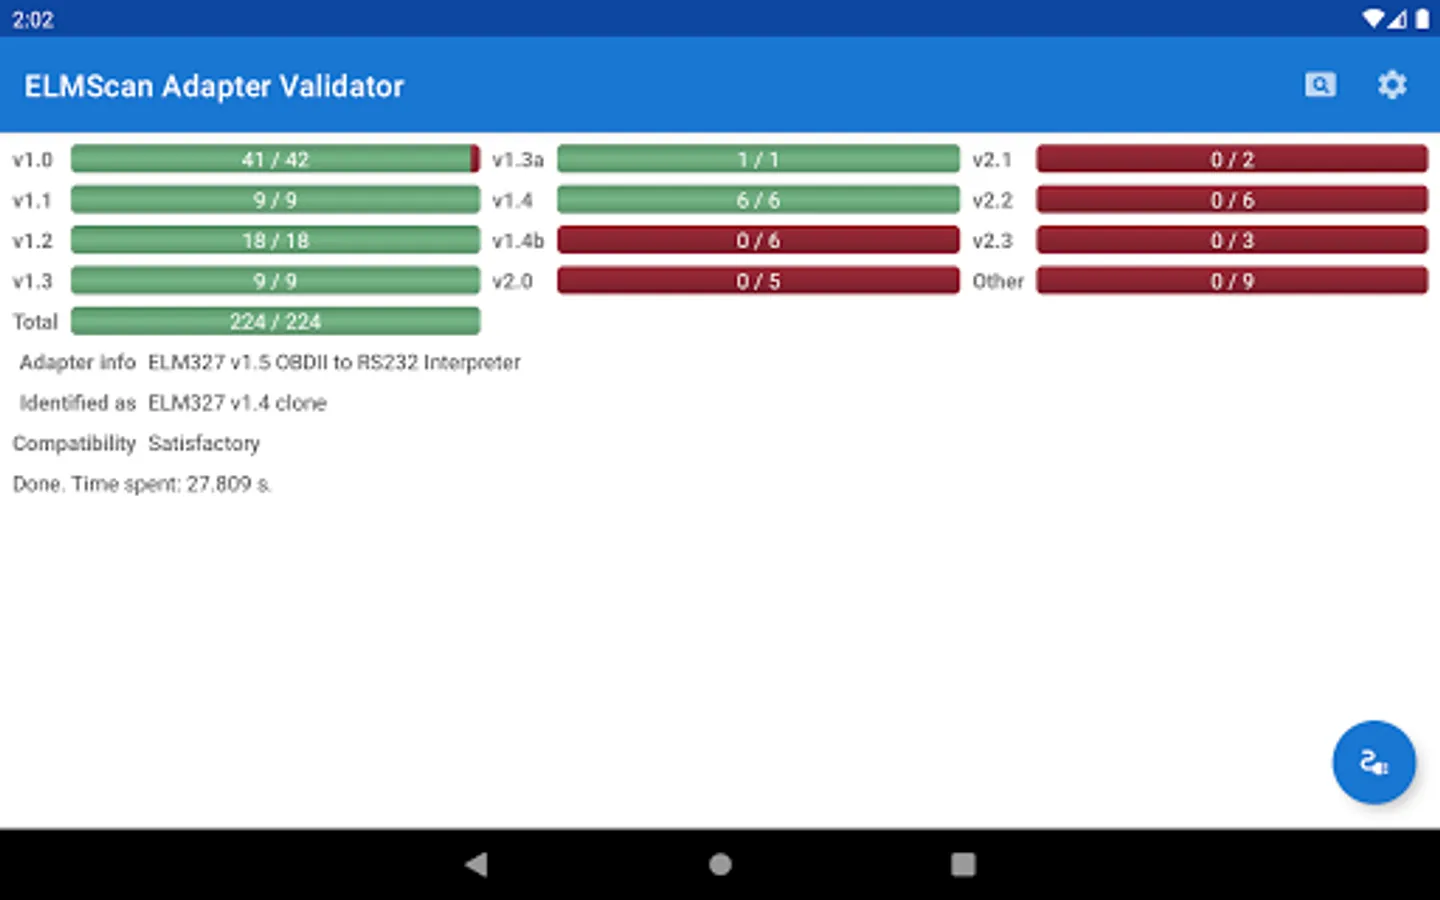Select the v1.0 progress bar 41 / 42
This screenshot has width=1440, height=900.
(275, 159)
